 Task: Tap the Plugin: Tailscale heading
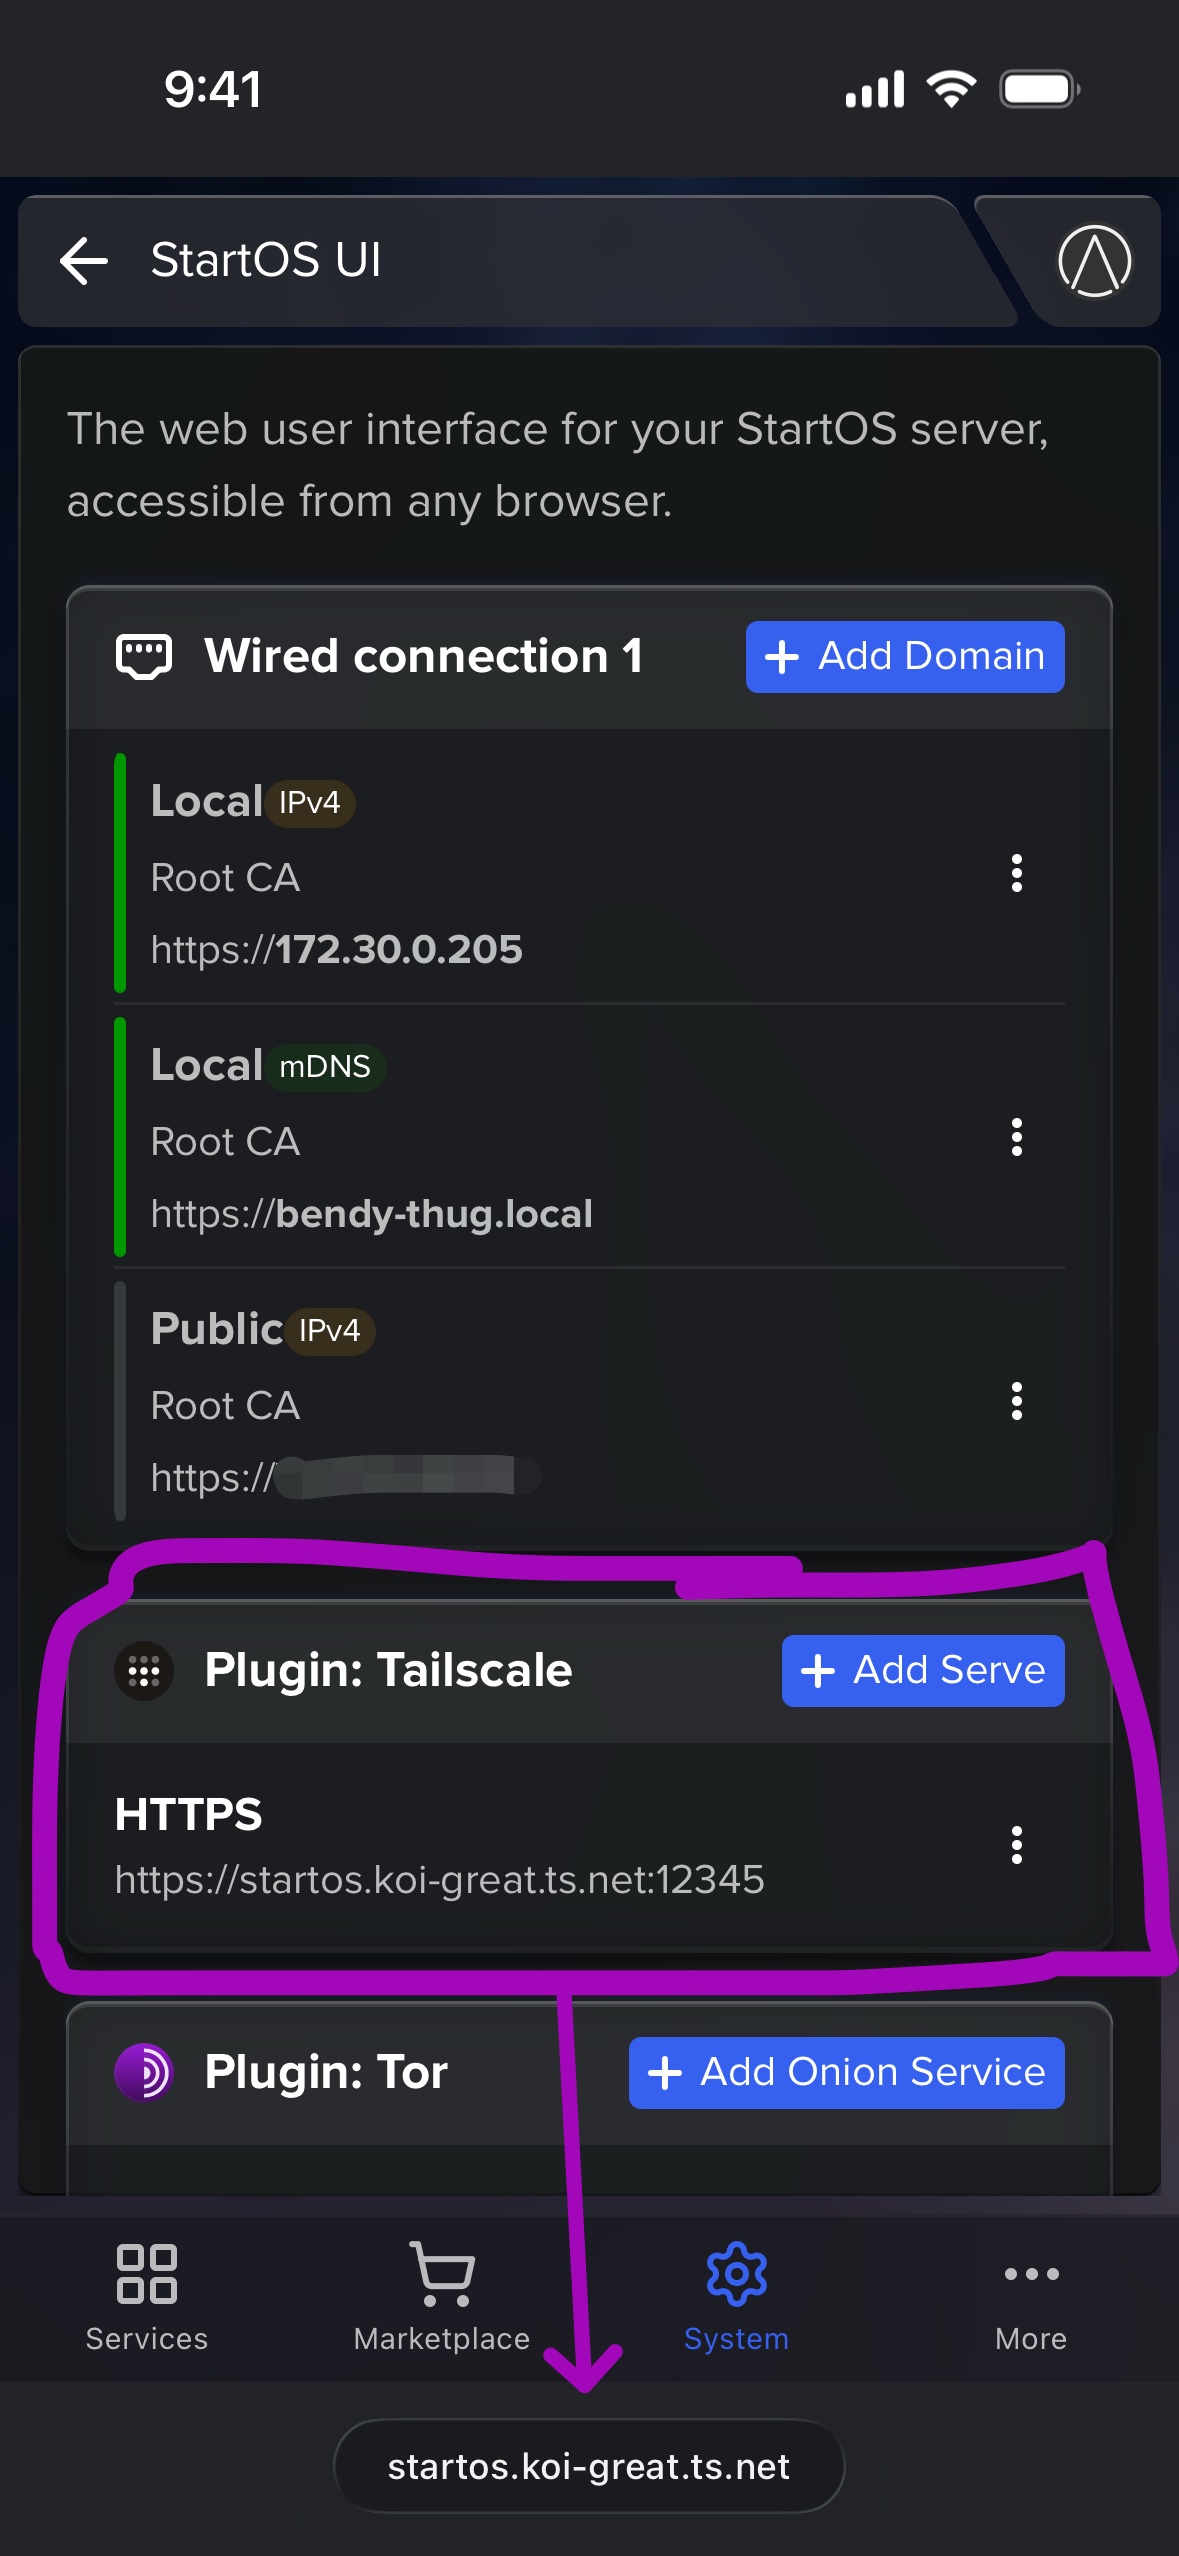pos(388,1670)
